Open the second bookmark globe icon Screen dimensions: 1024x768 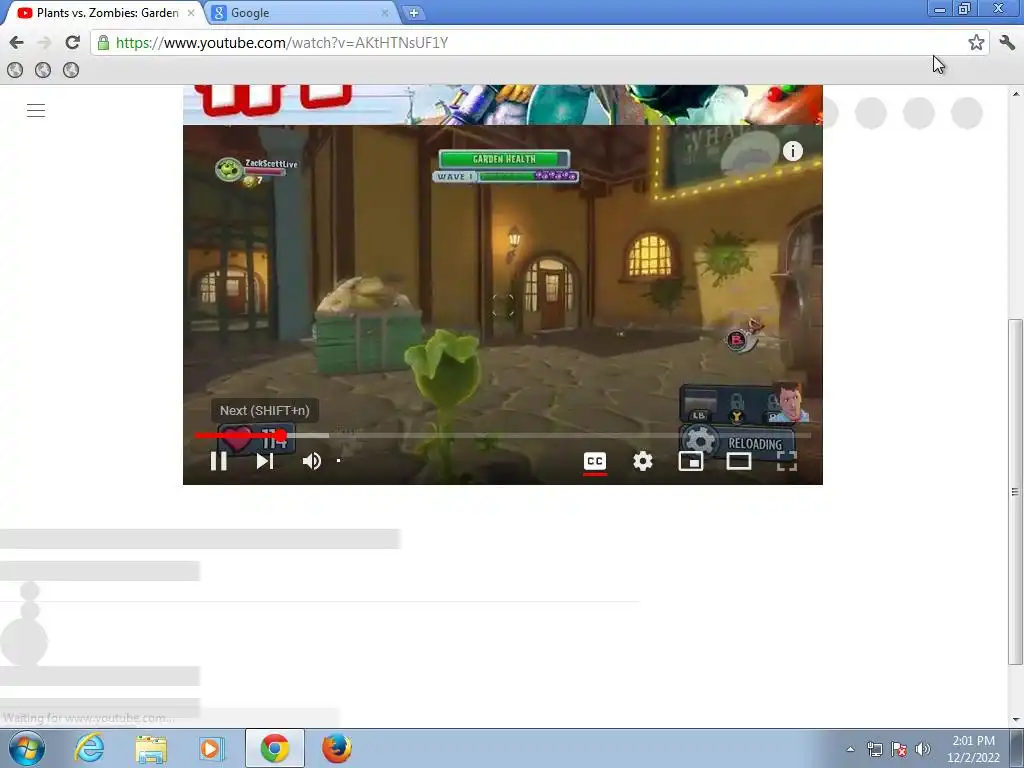pyautogui.click(x=43, y=70)
